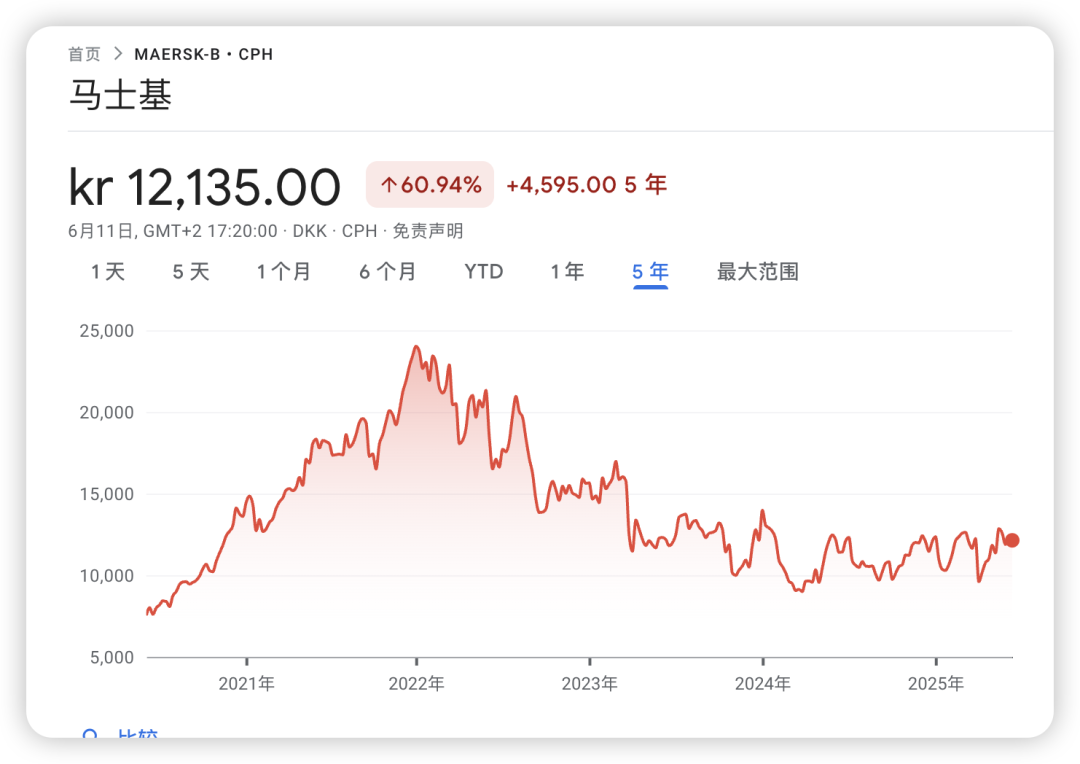The width and height of the screenshot is (1080, 764).
Task: Select the 1个月 range tab
Action: coord(284,272)
